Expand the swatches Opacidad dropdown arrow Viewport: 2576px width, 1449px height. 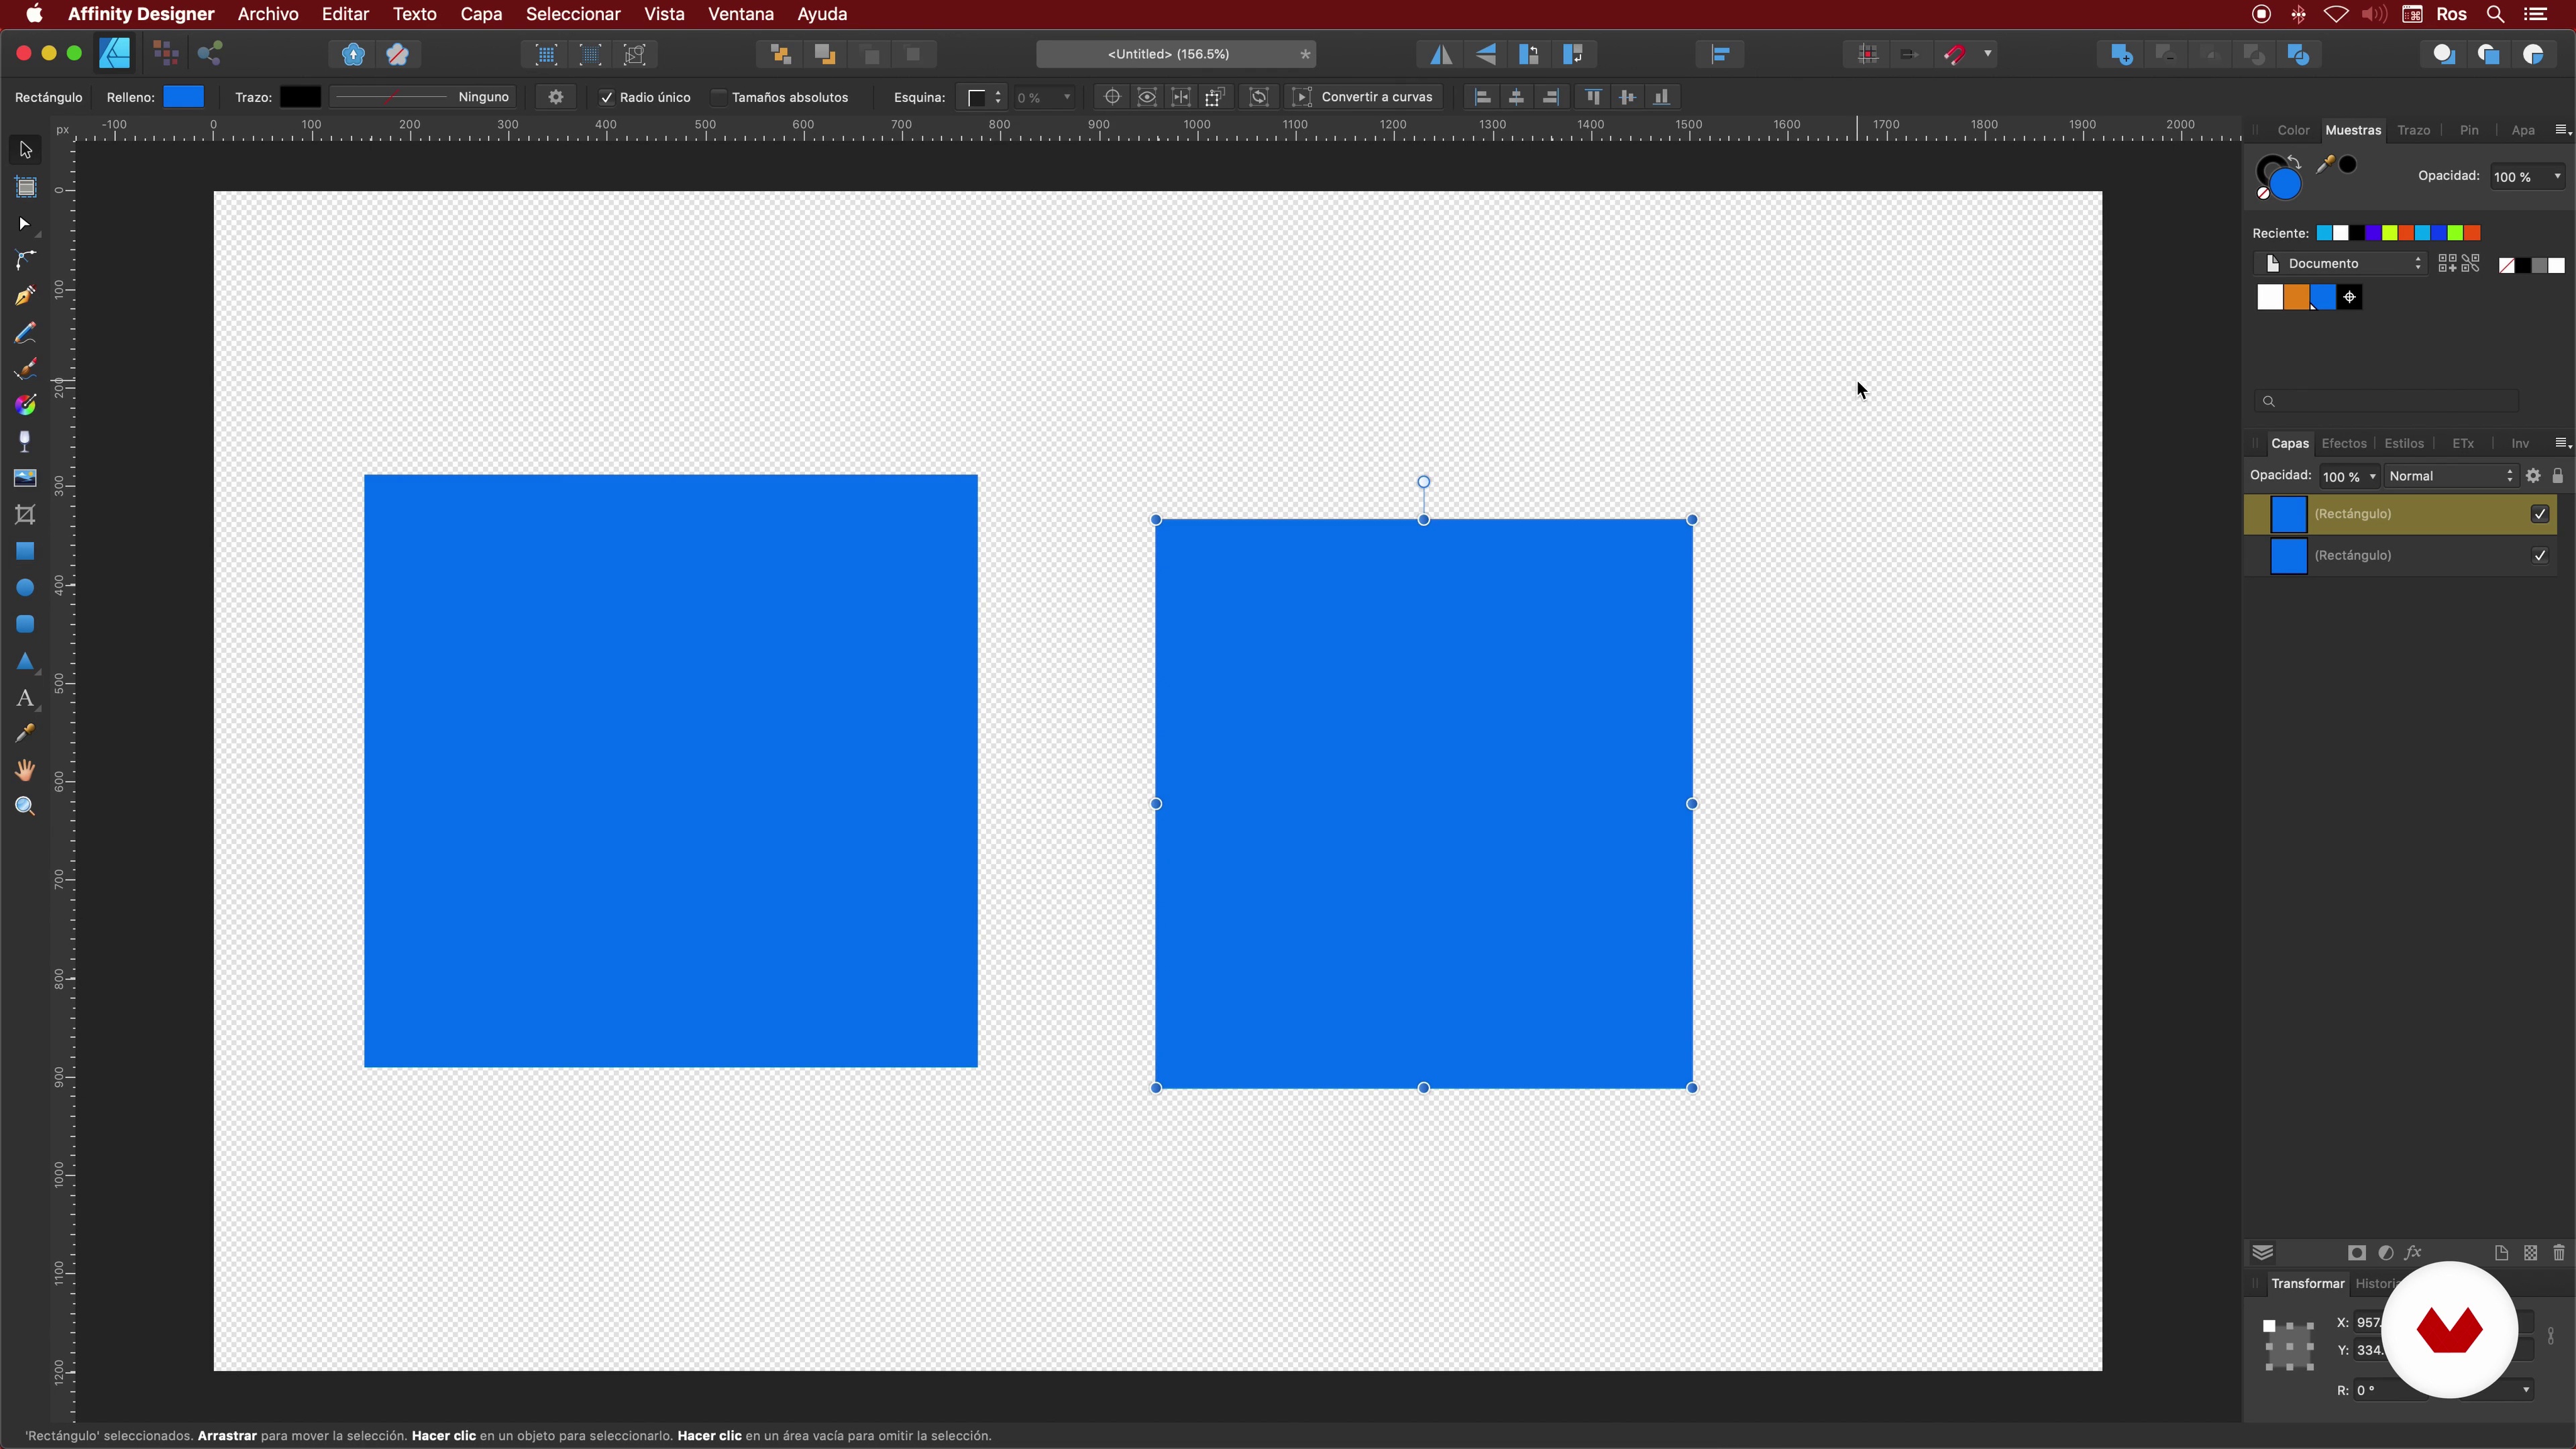(2557, 176)
